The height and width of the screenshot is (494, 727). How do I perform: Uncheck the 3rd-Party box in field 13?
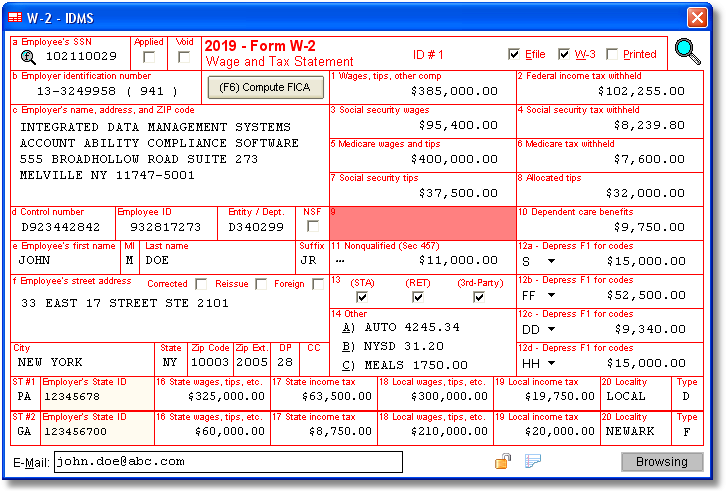point(480,297)
